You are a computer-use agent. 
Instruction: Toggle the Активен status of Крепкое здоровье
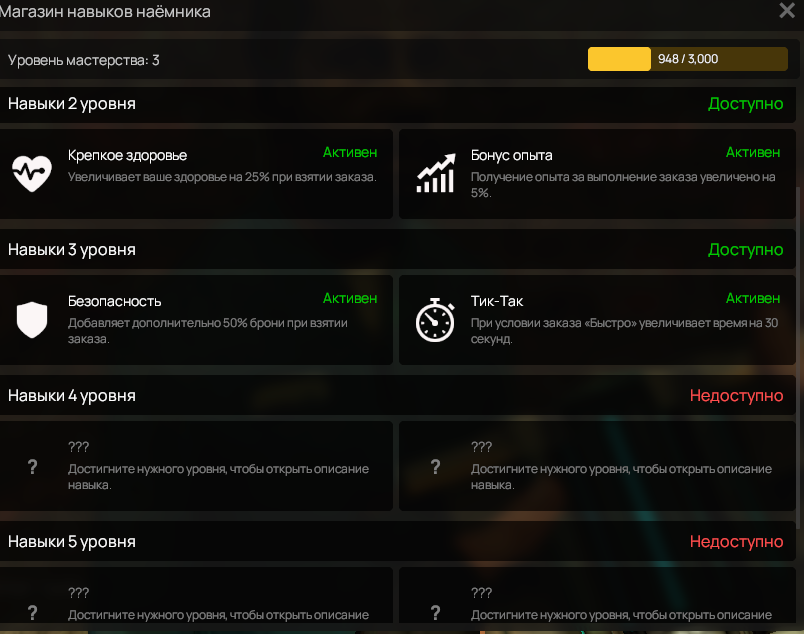click(x=350, y=152)
